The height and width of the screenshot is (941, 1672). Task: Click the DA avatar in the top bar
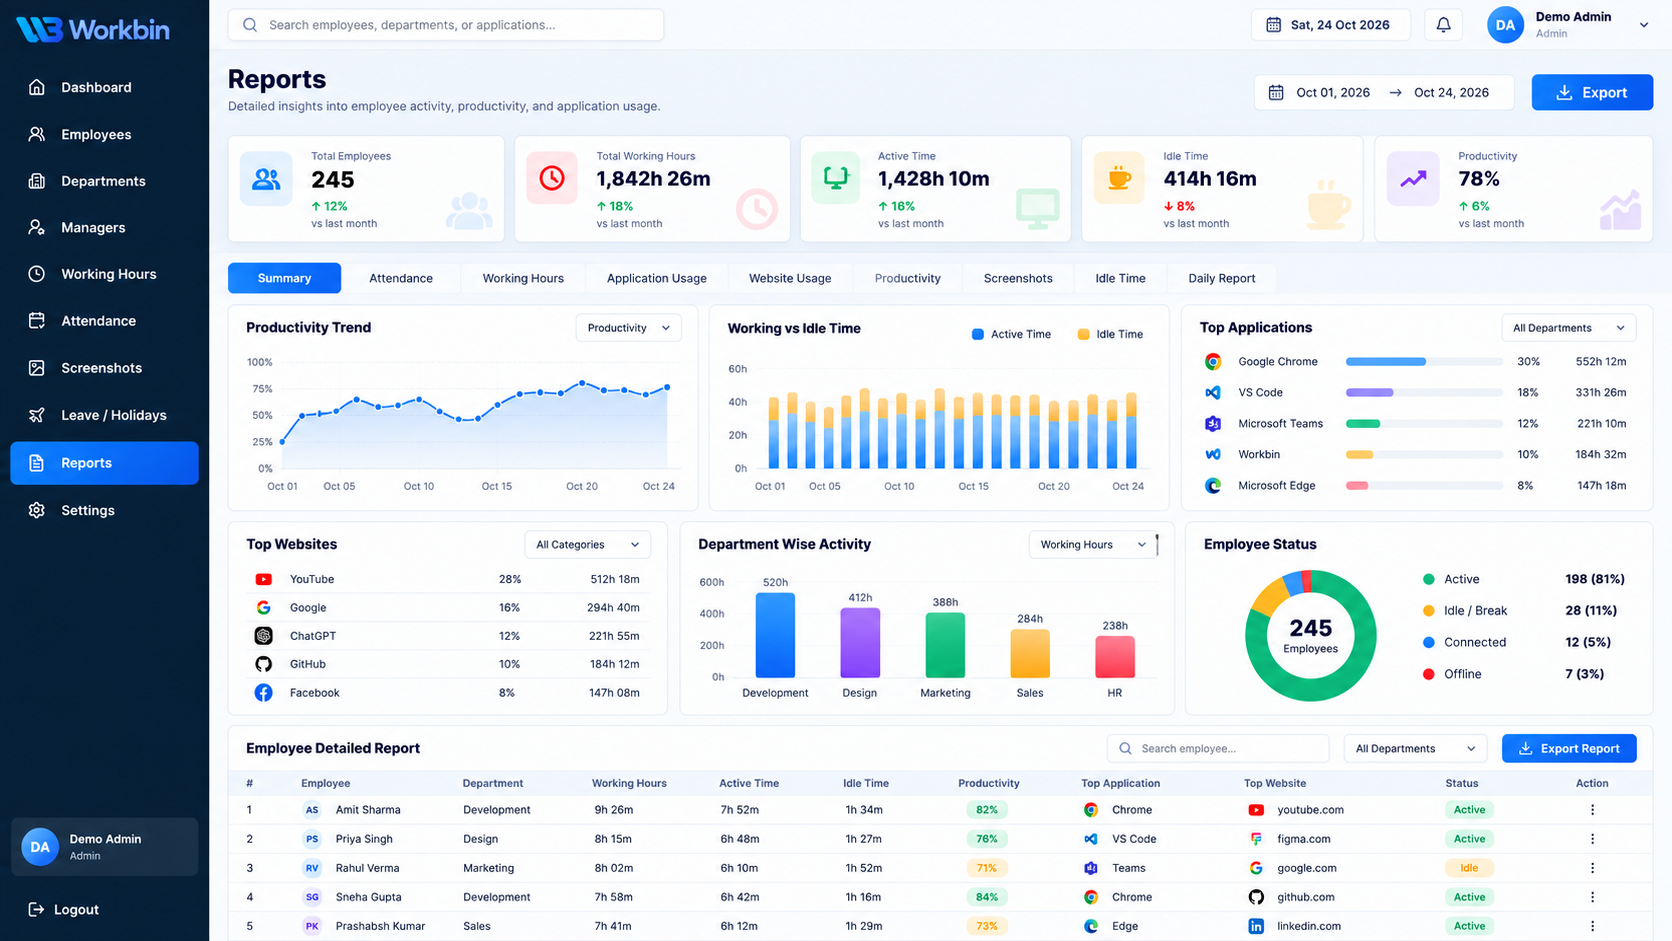[1505, 25]
